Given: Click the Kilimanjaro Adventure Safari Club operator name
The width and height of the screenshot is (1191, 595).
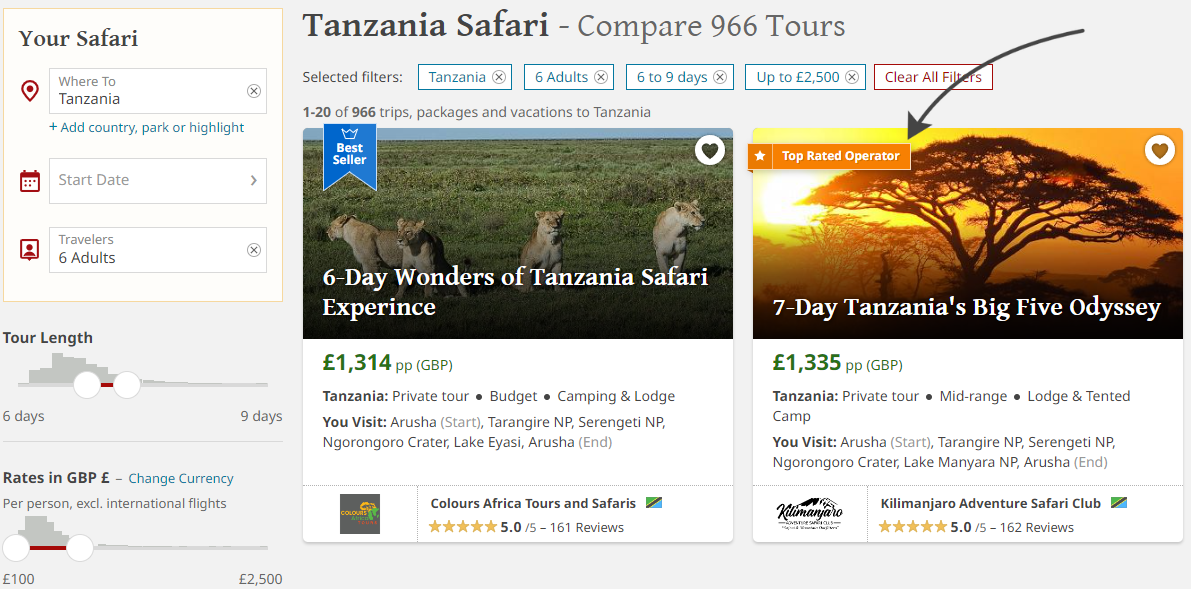Looking at the screenshot, I should point(990,504).
